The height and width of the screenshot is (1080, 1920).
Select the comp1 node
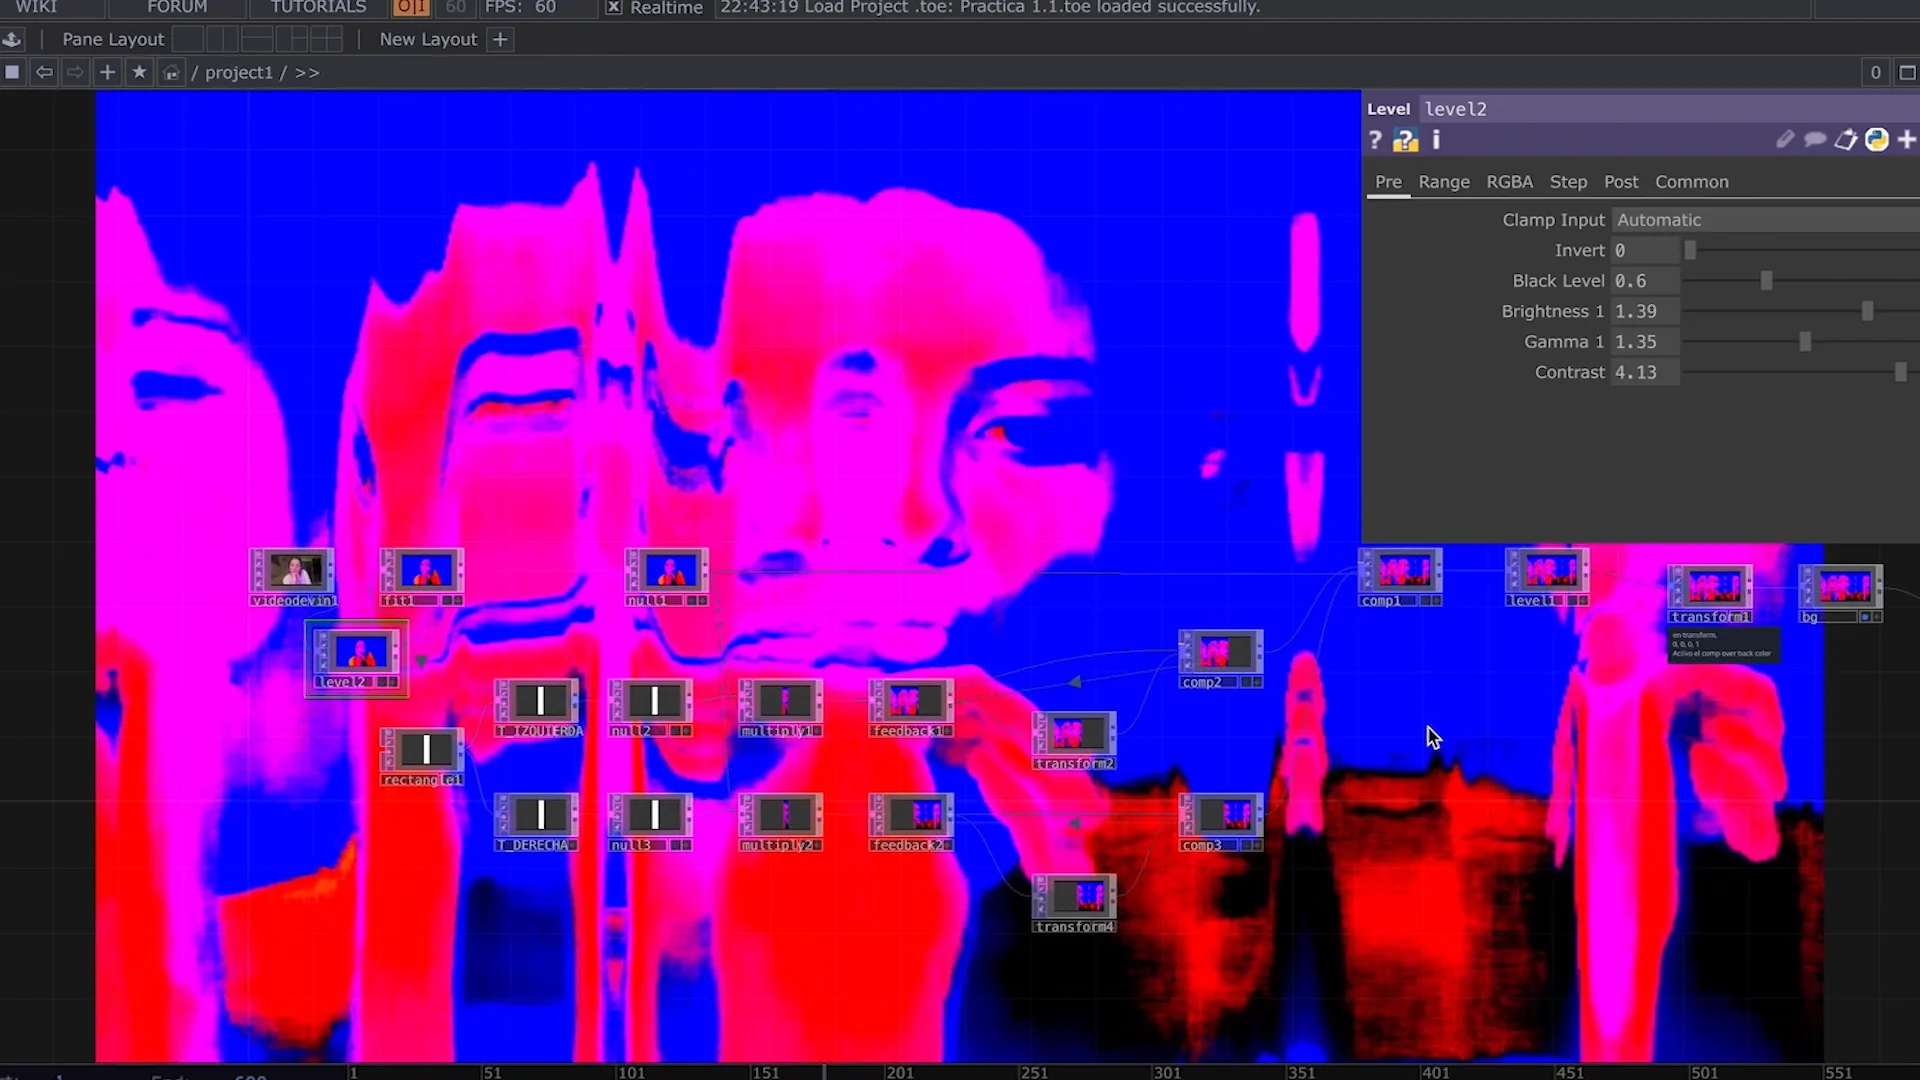tap(1400, 578)
